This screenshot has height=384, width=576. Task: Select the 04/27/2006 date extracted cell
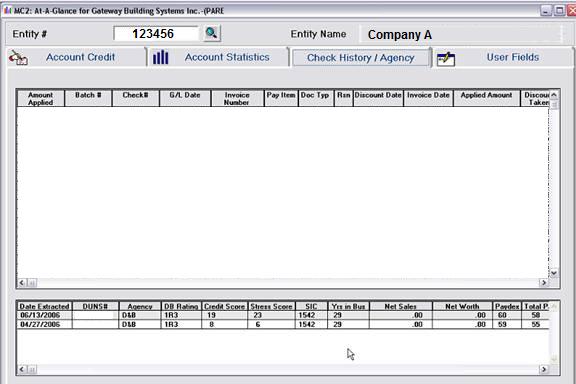[x=44, y=324]
